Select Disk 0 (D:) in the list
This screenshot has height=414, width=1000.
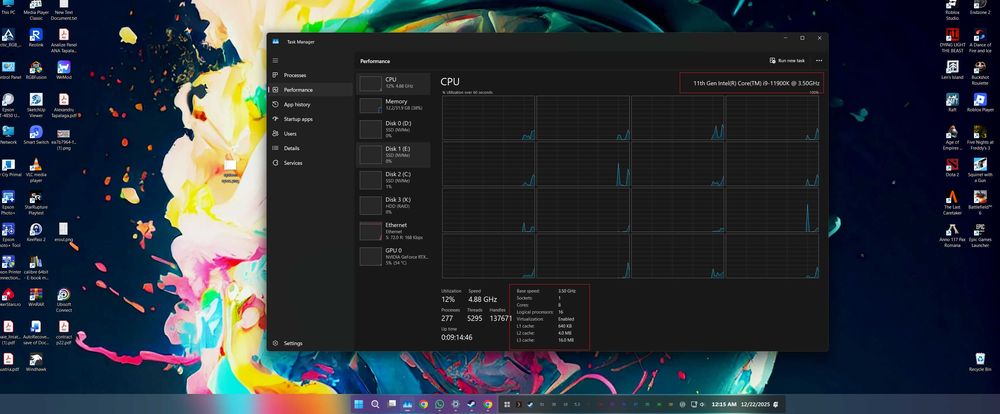pos(393,129)
